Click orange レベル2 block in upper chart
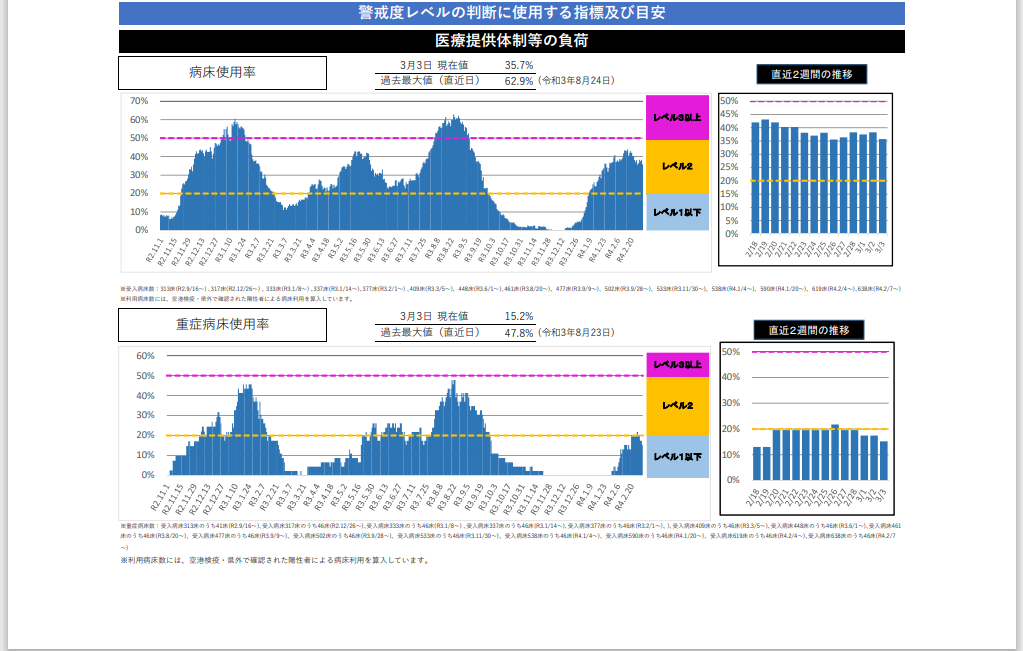 [x=677, y=166]
